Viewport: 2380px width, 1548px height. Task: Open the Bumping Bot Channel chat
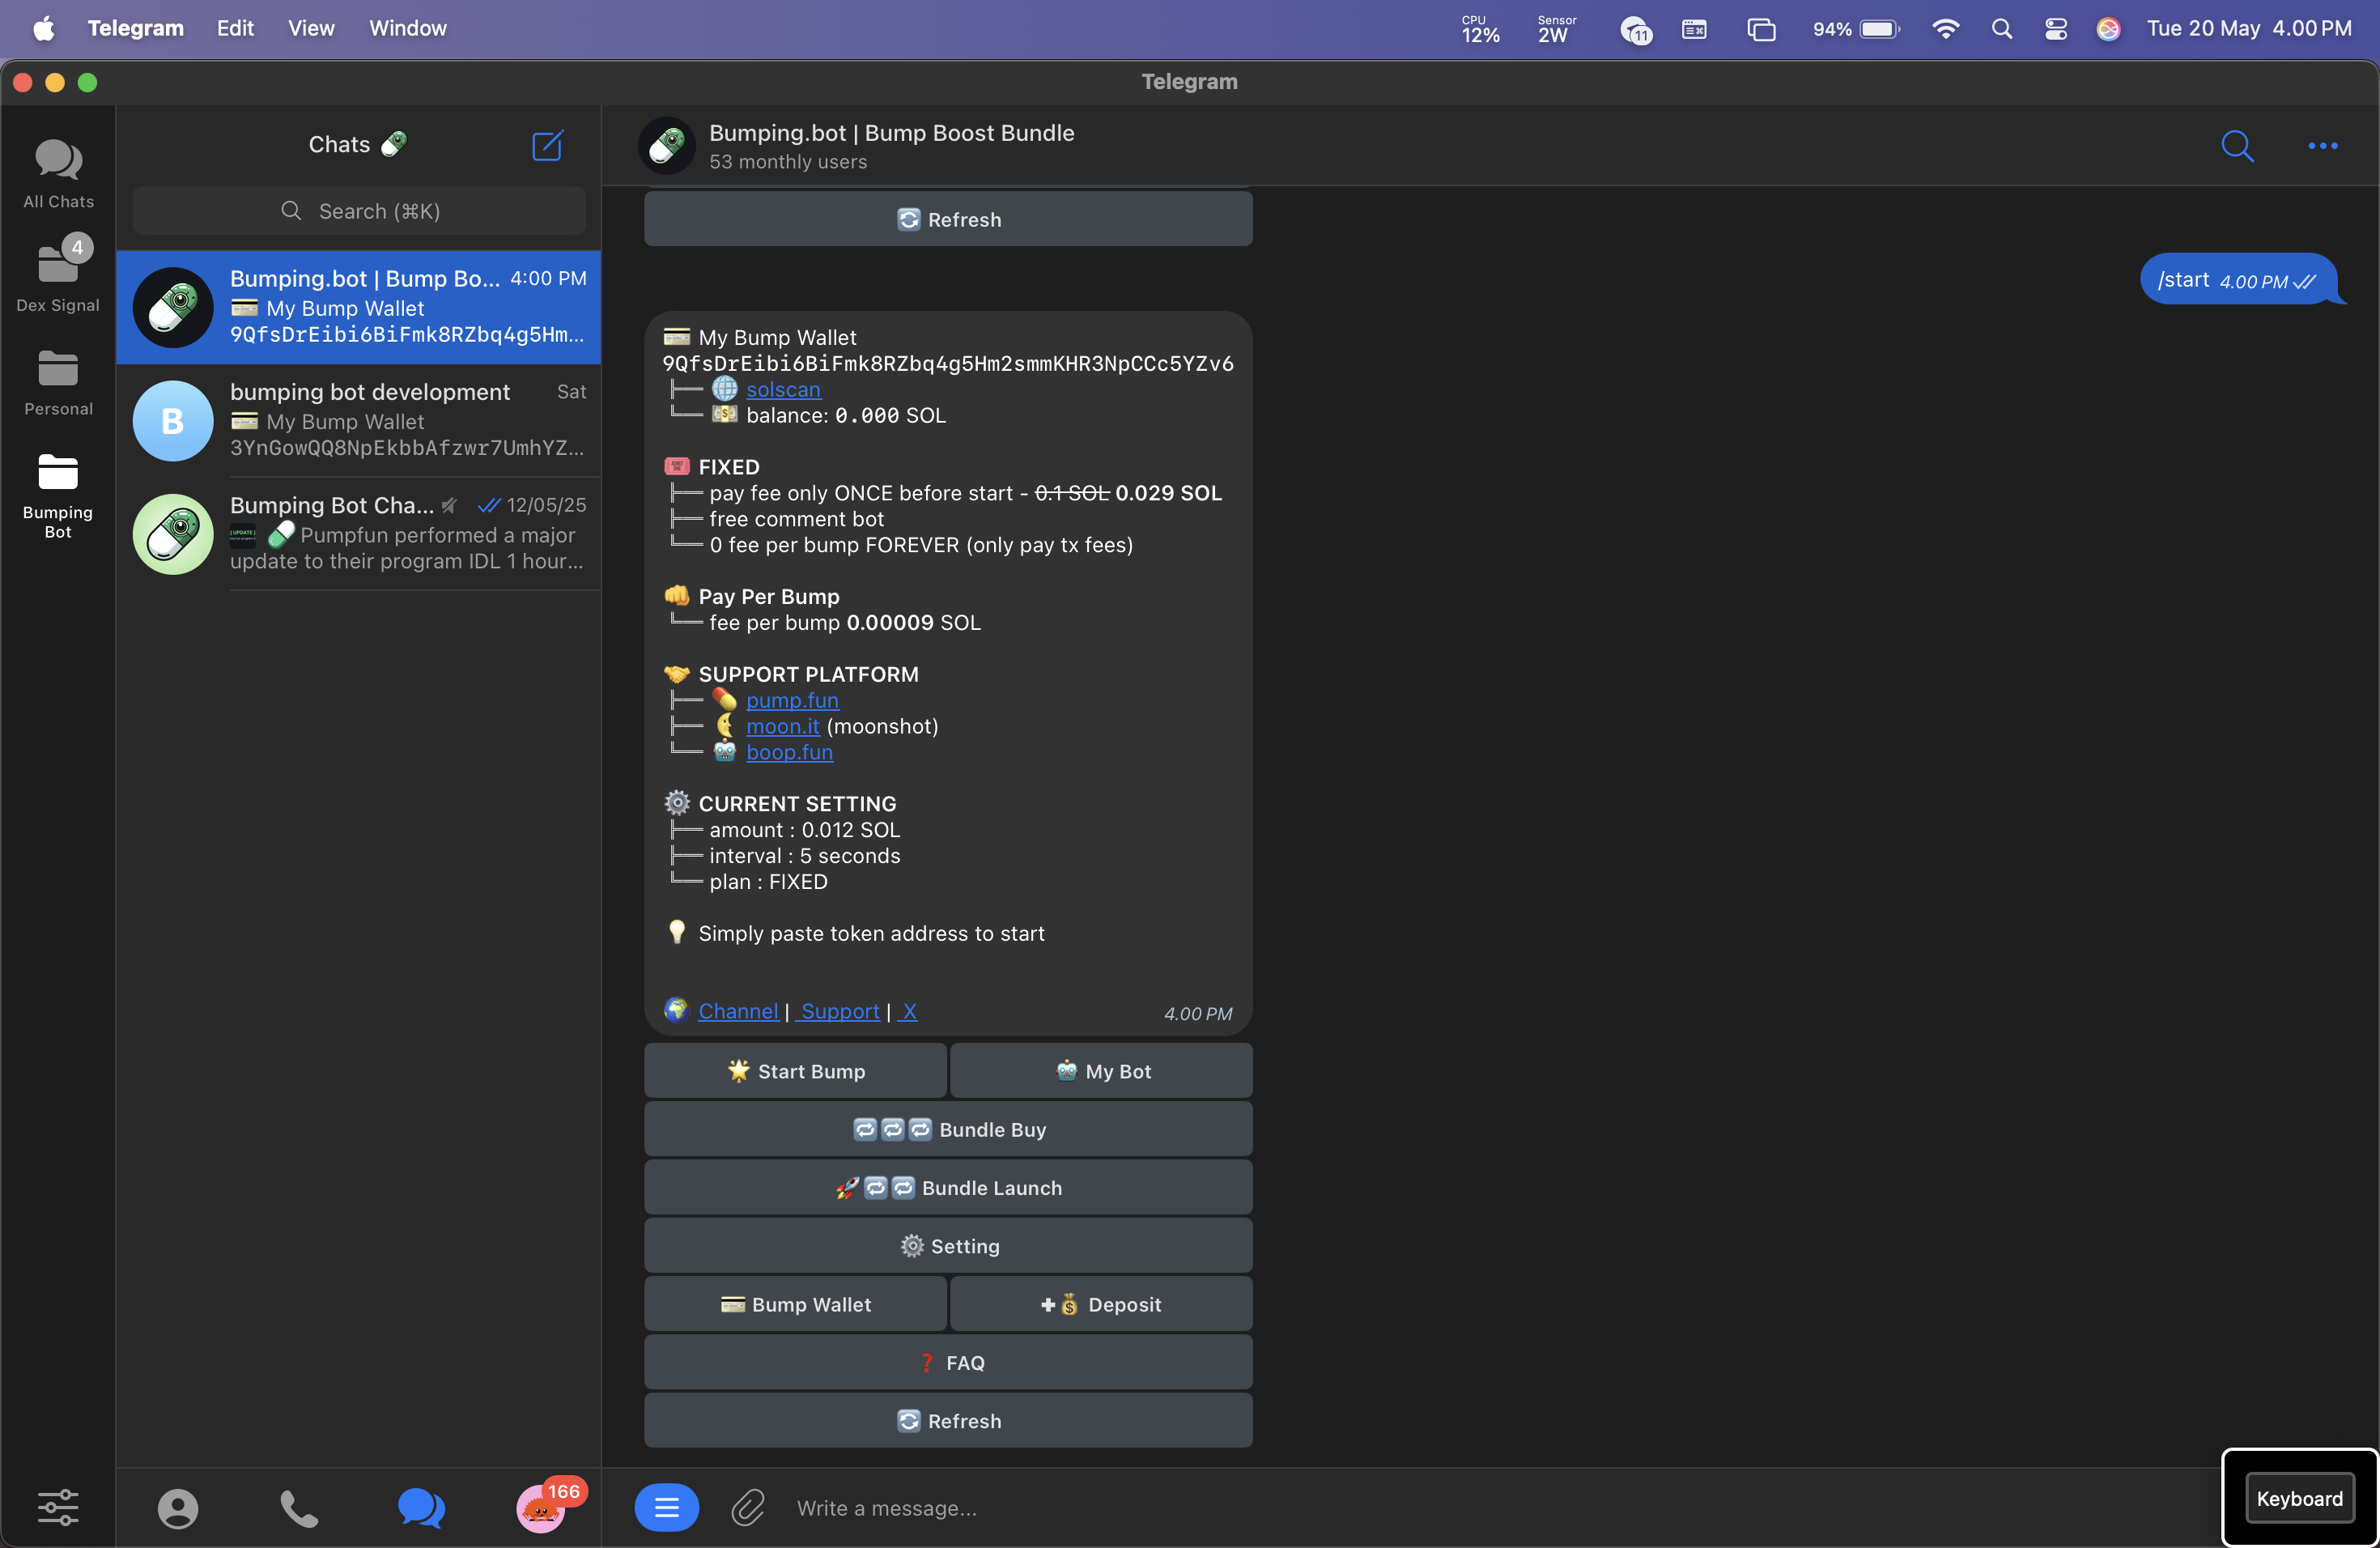tap(359, 533)
